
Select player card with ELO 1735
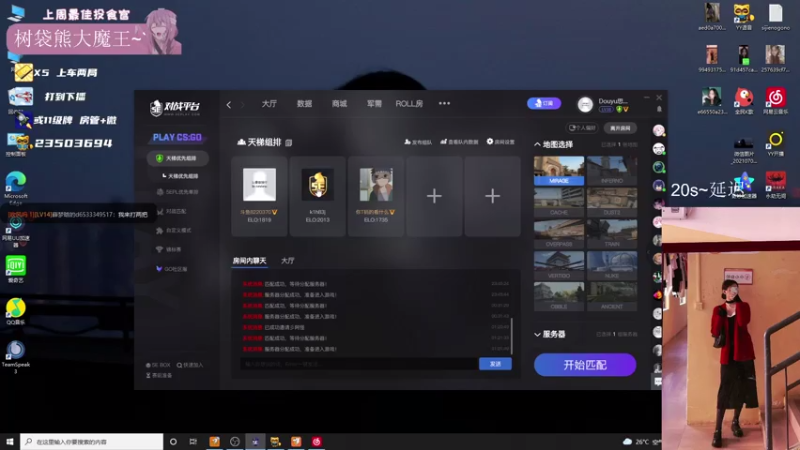pyautogui.click(x=376, y=196)
